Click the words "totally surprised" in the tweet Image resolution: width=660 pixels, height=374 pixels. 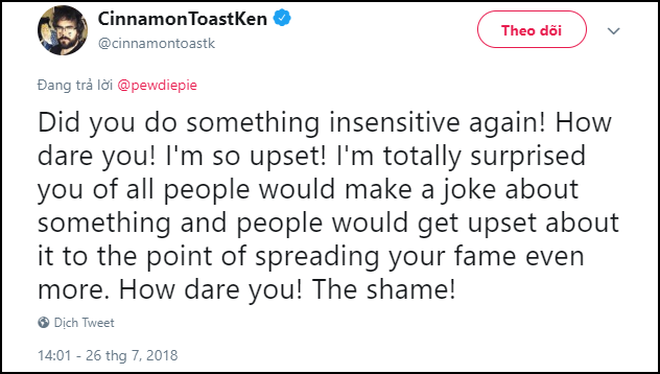pos(484,156)
